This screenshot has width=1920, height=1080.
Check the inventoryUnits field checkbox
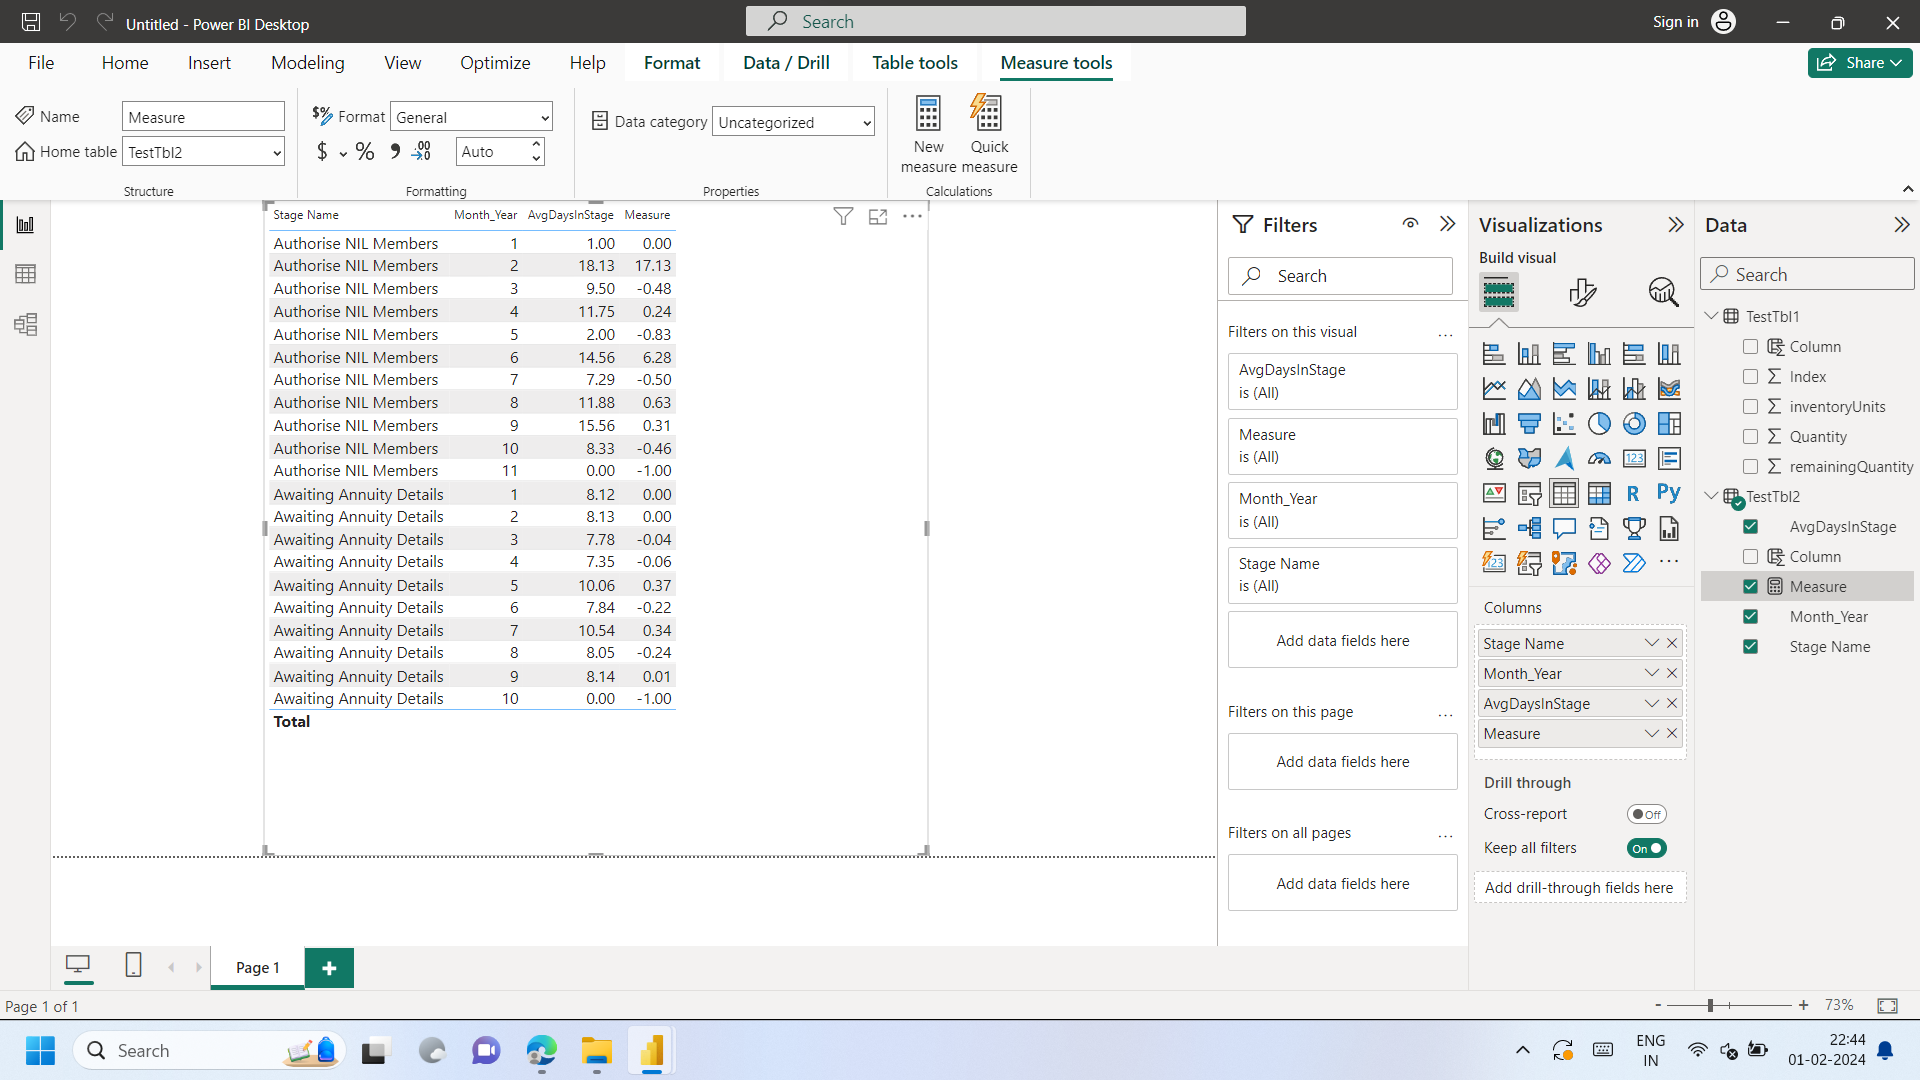(x=1750, y=407)
